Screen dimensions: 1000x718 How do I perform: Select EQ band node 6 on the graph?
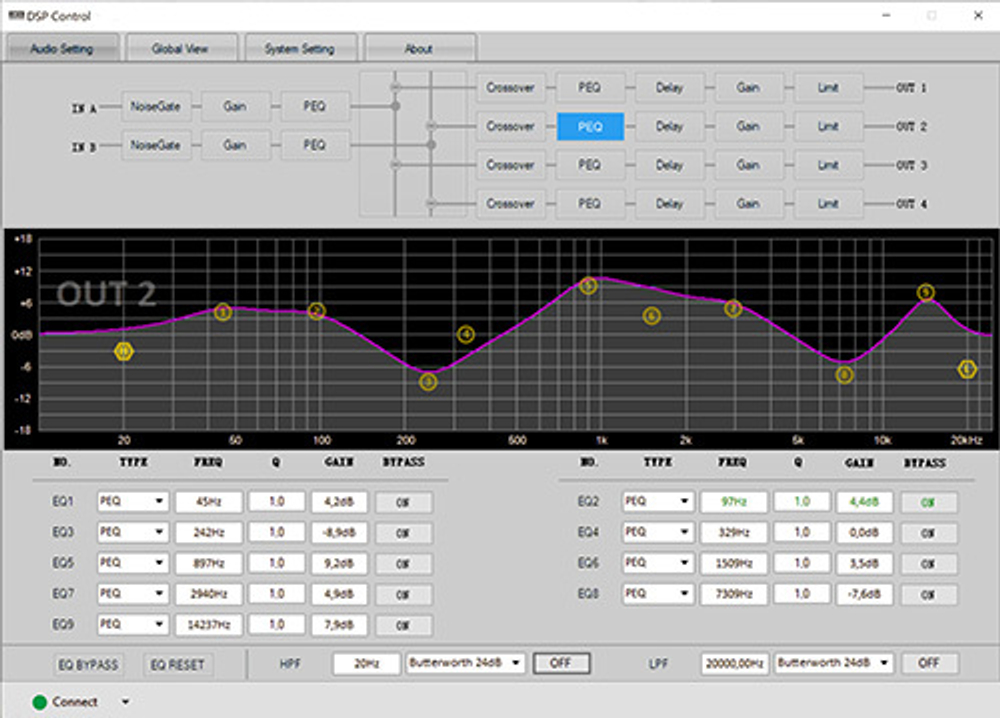(x=651, y=316)
